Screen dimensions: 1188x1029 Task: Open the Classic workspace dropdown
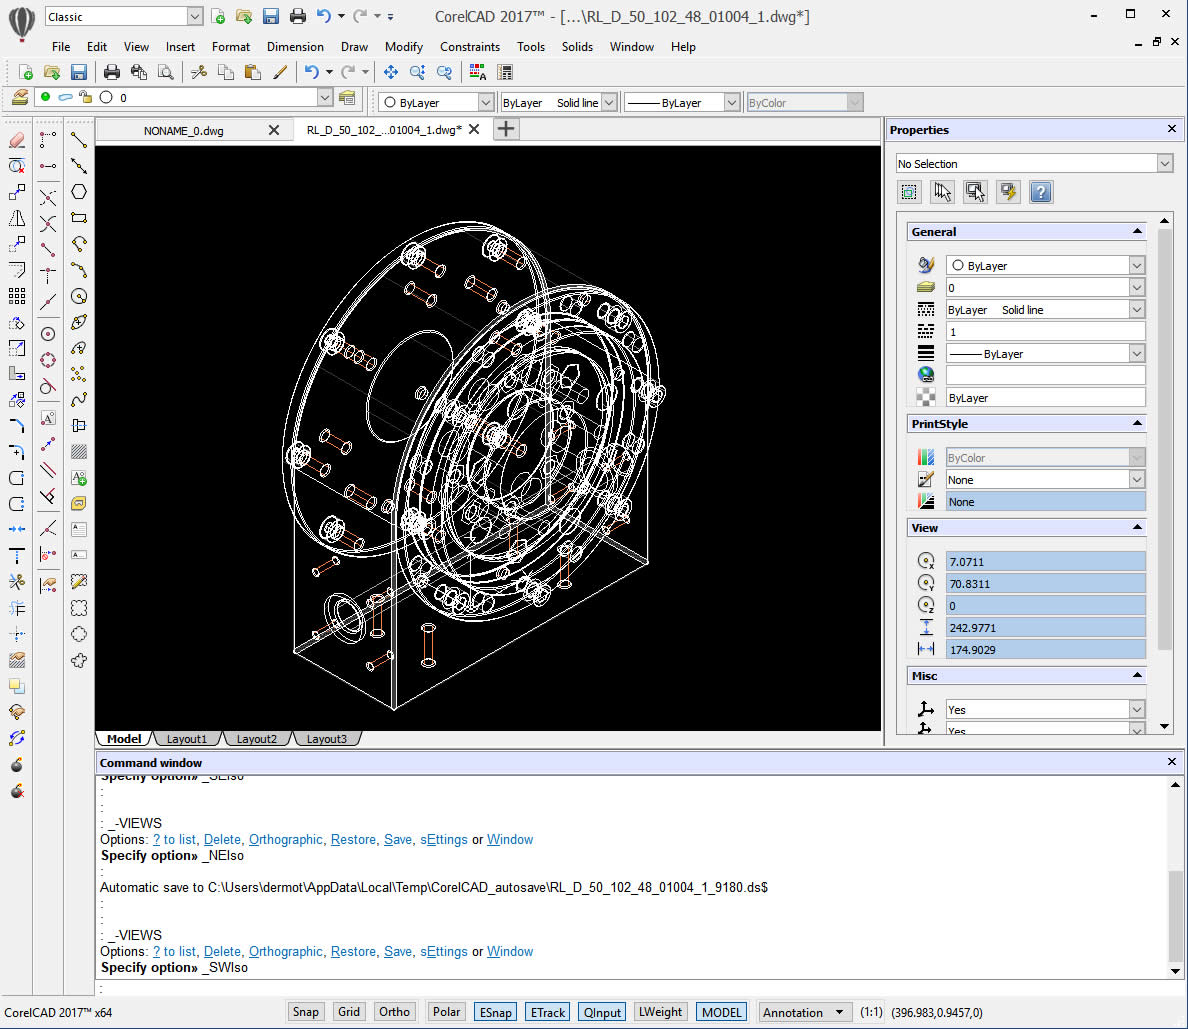point(195,16)
